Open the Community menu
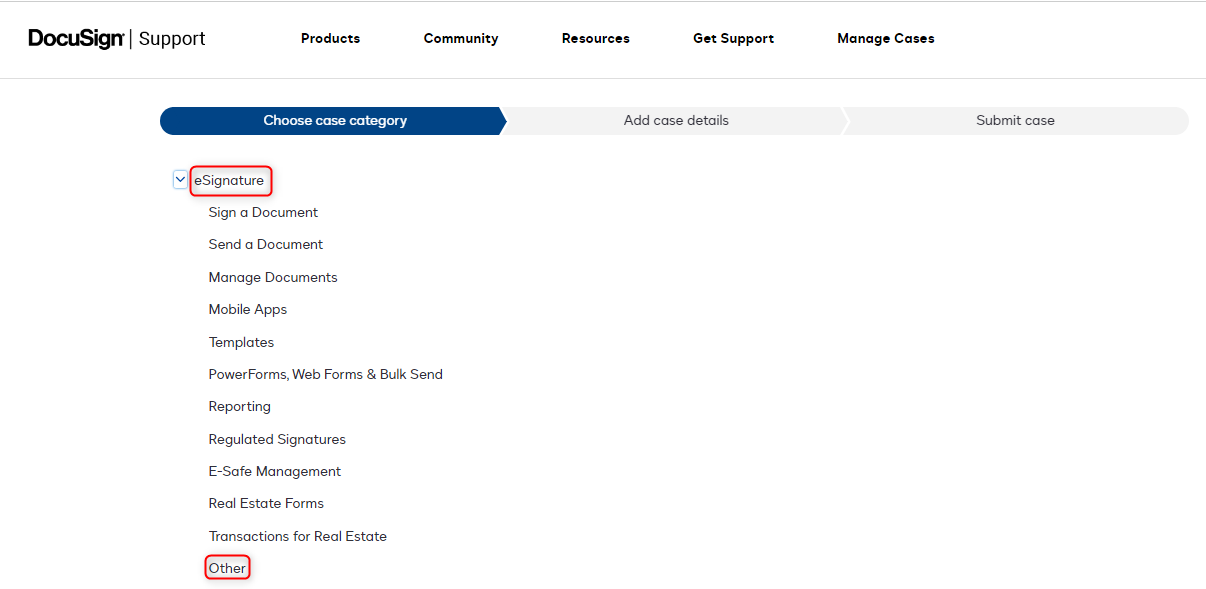The image size is (1206, 589). coord(460,39)
